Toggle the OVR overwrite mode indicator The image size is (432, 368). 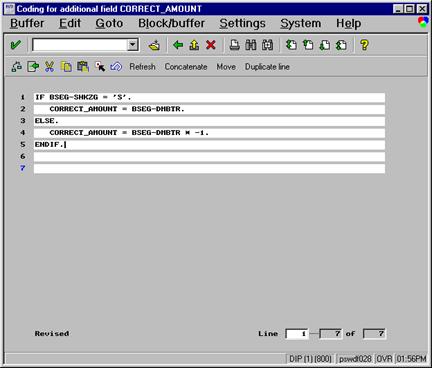(384, 359)
